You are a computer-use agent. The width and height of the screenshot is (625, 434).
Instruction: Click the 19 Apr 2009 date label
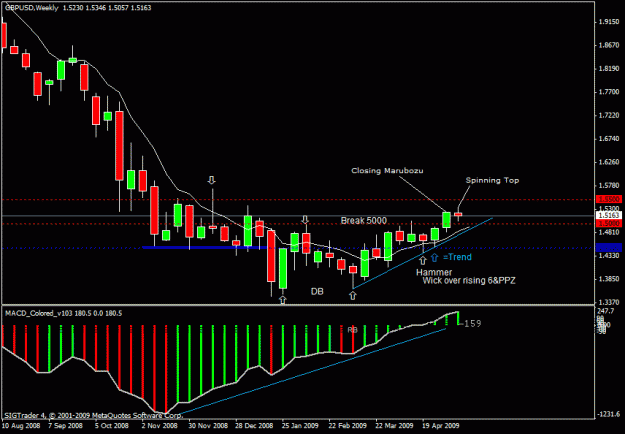441,425
